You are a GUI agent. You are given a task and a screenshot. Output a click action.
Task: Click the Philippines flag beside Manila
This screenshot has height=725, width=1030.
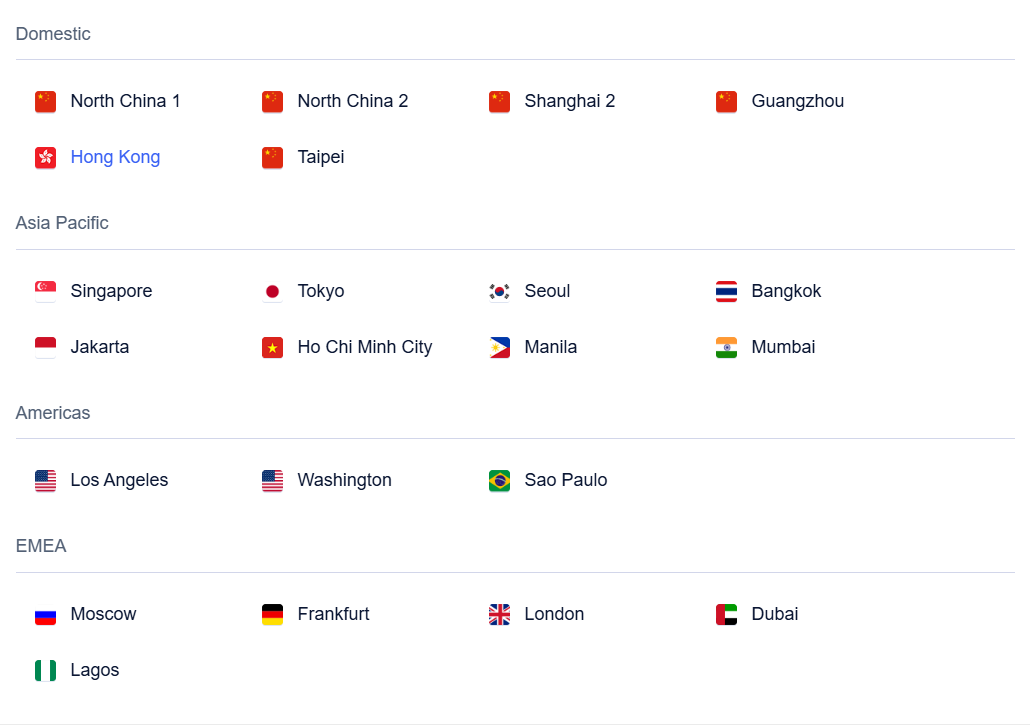click(x=499, y=347)
